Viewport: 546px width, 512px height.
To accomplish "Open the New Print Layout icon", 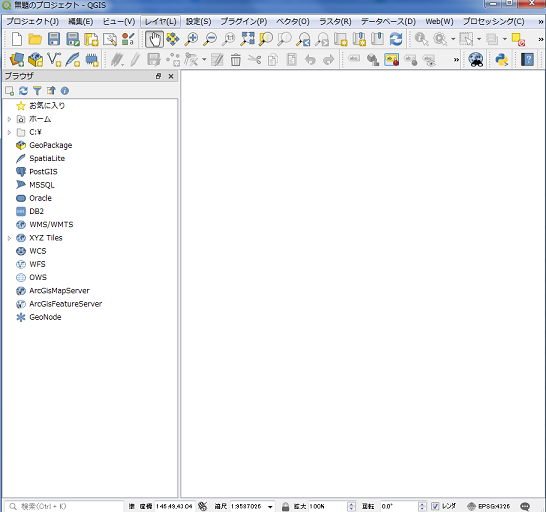I will tap(92, 39).
